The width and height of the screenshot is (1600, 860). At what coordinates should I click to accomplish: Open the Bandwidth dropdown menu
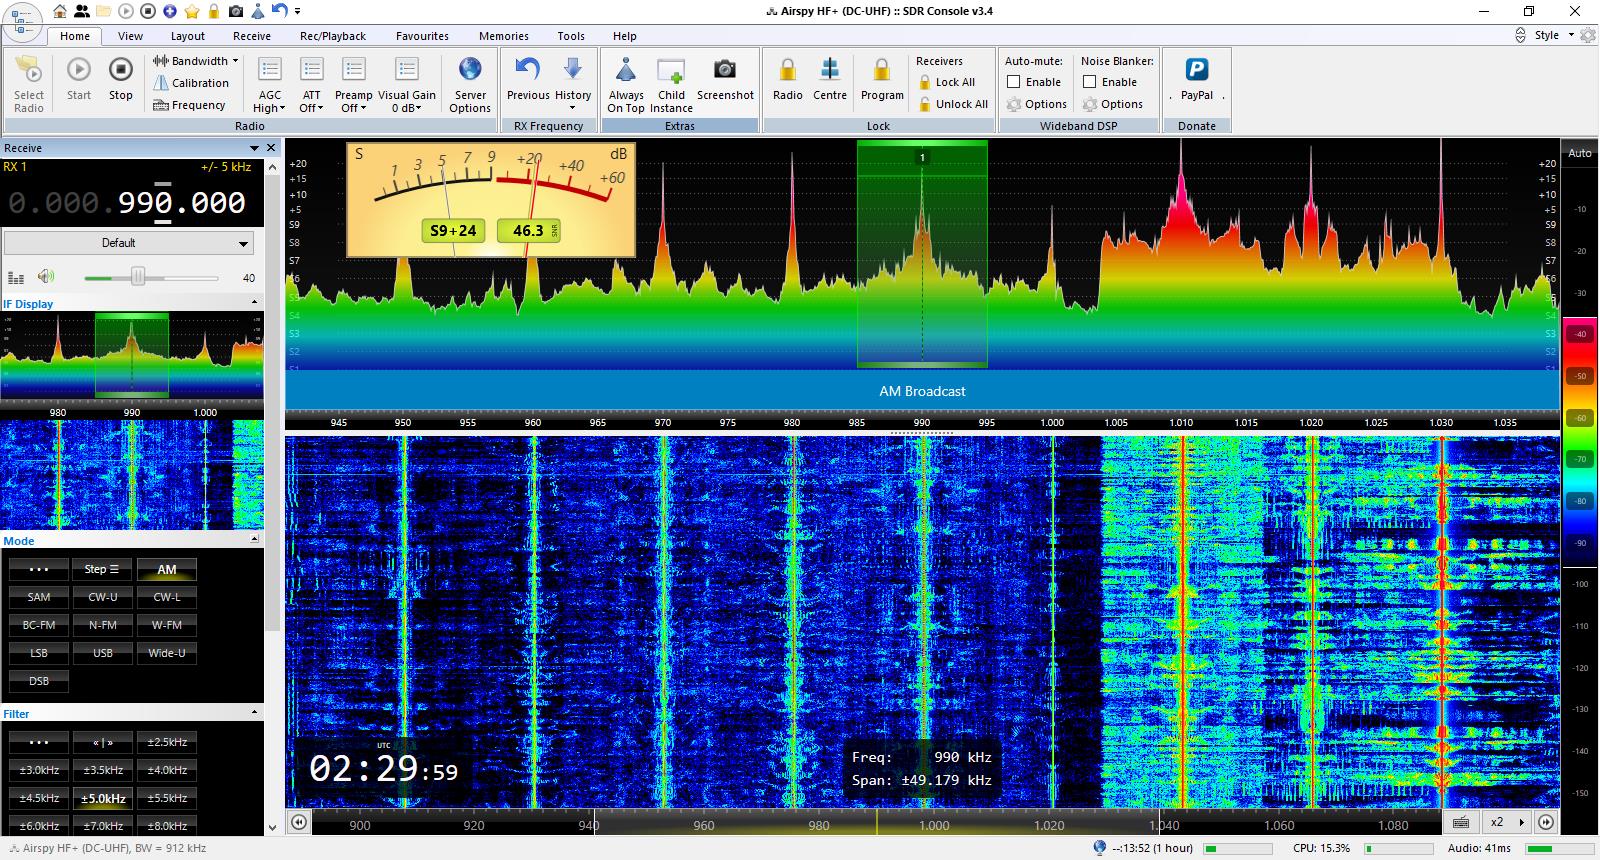click(196, 61)
